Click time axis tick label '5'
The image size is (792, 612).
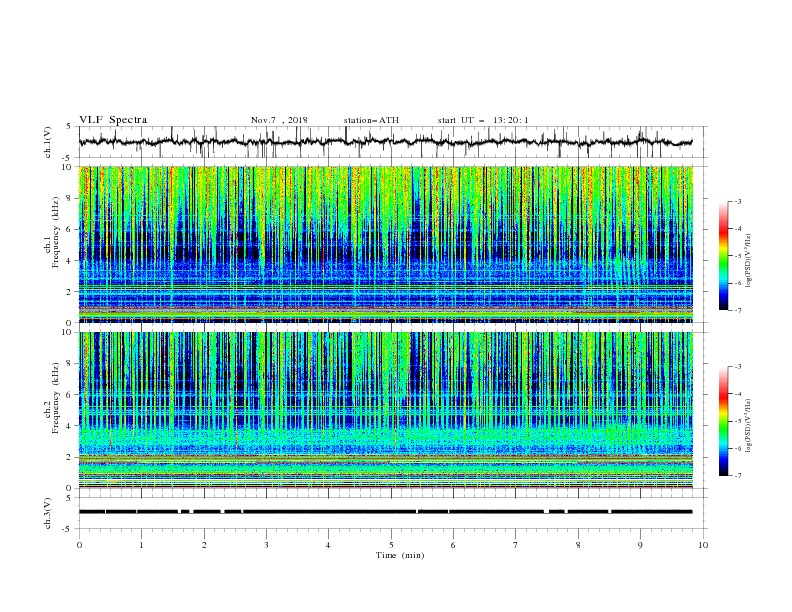coord(391,545)
